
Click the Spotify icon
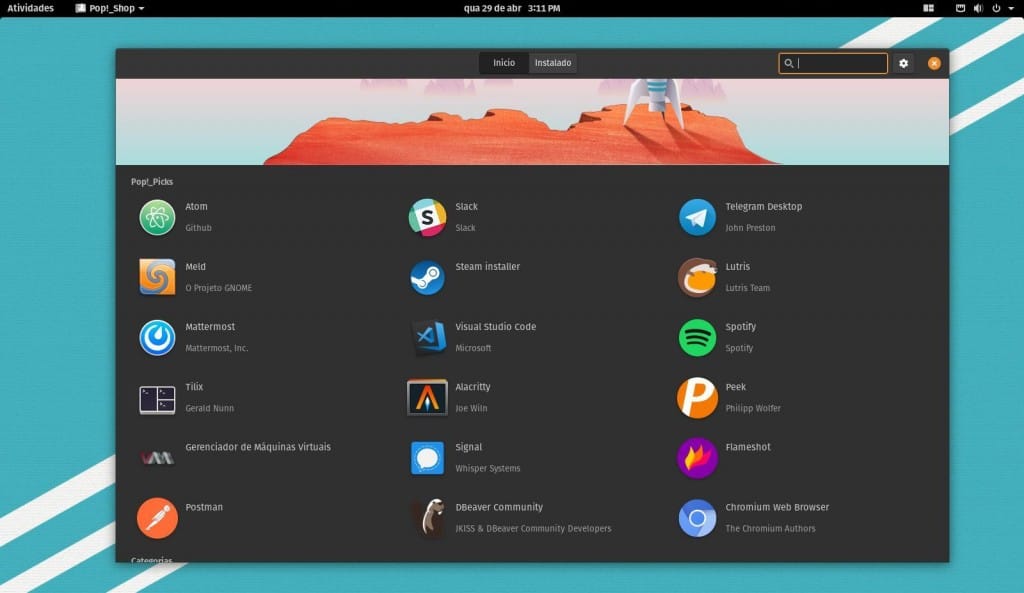click(696, 336)
